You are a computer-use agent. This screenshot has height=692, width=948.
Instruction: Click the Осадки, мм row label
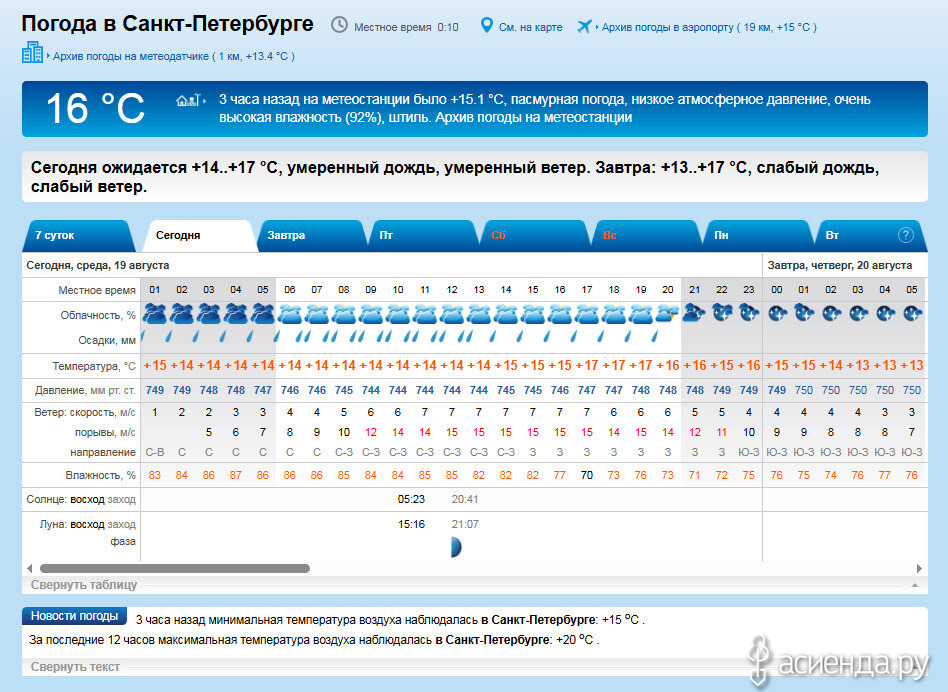(x=107, y=340)
